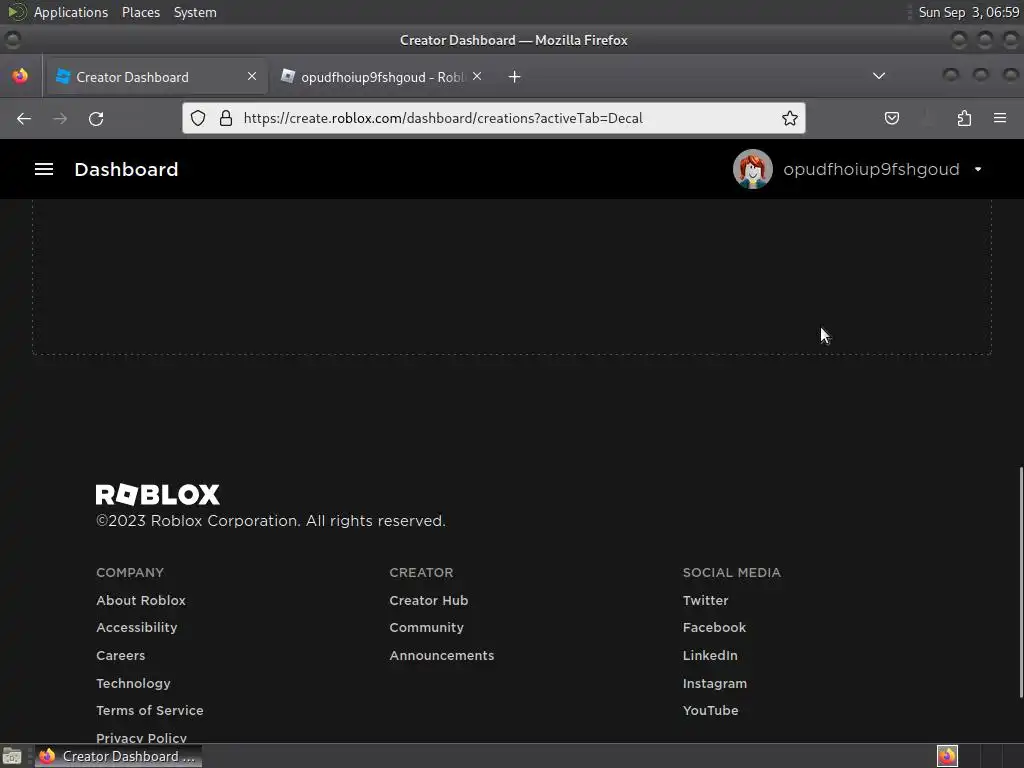Open the Announcements link
This screenshot has height=768, width=1024.
coord(441,655)
